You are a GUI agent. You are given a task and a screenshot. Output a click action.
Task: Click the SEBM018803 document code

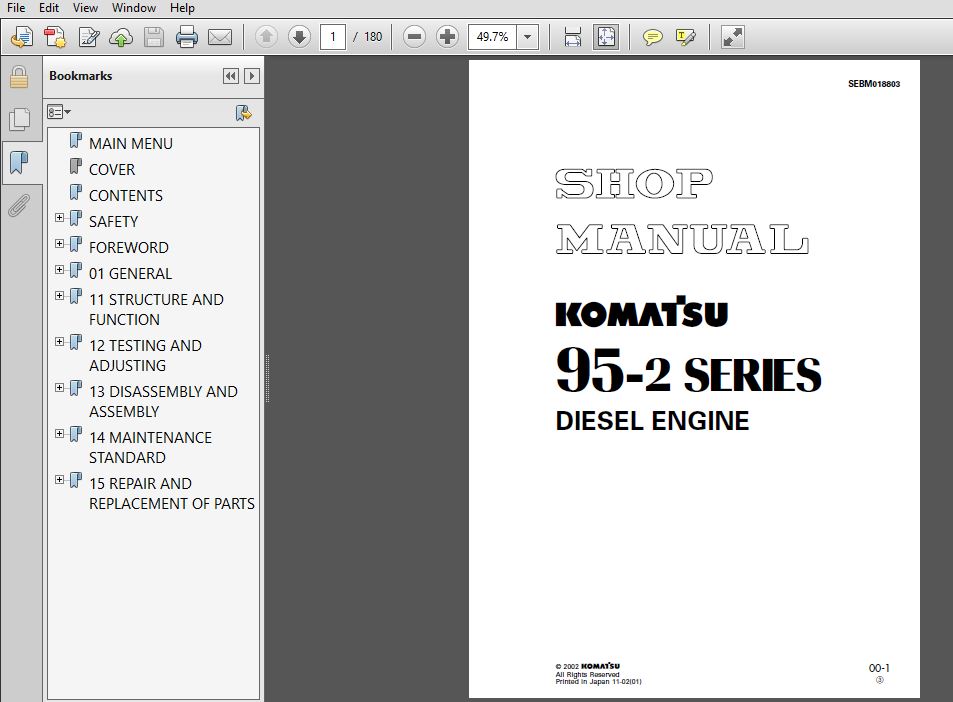(x=874, y=84)
